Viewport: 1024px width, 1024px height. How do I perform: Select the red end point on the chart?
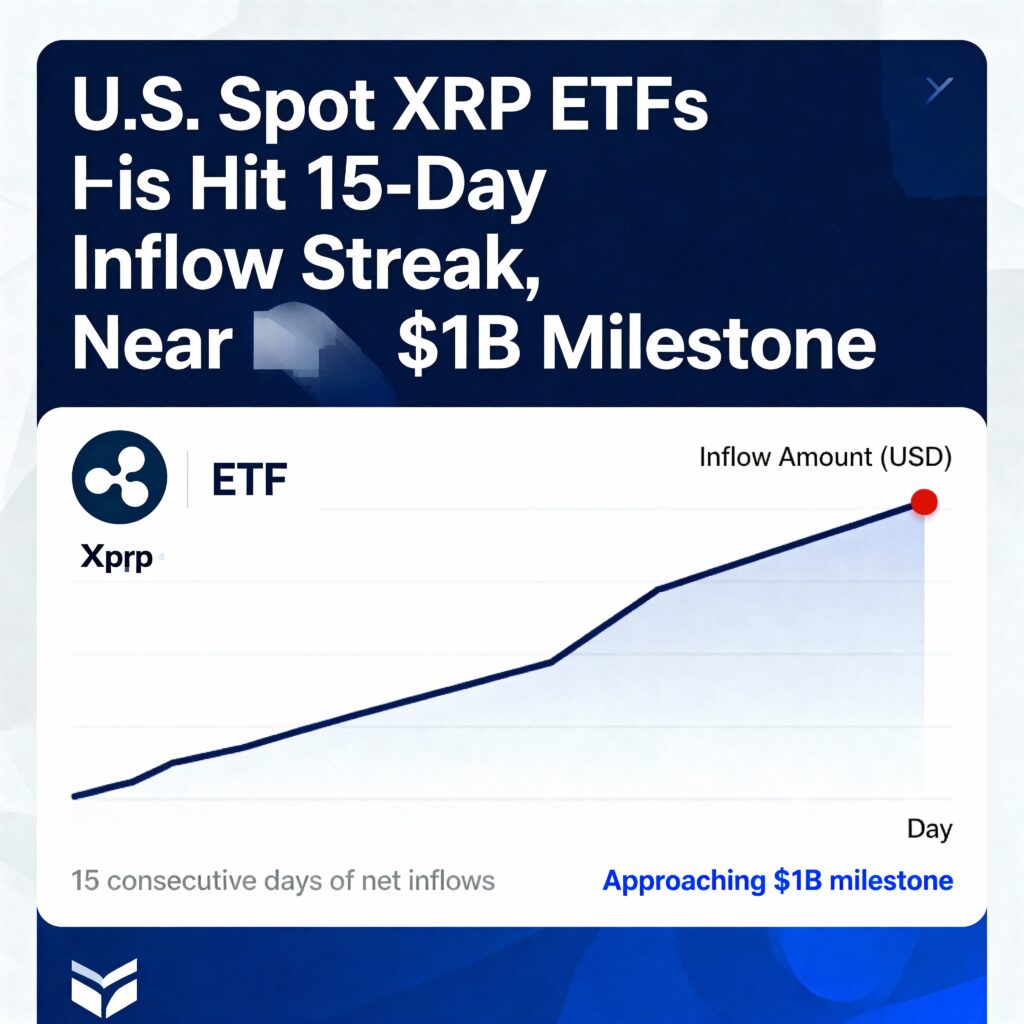[924, 502]
